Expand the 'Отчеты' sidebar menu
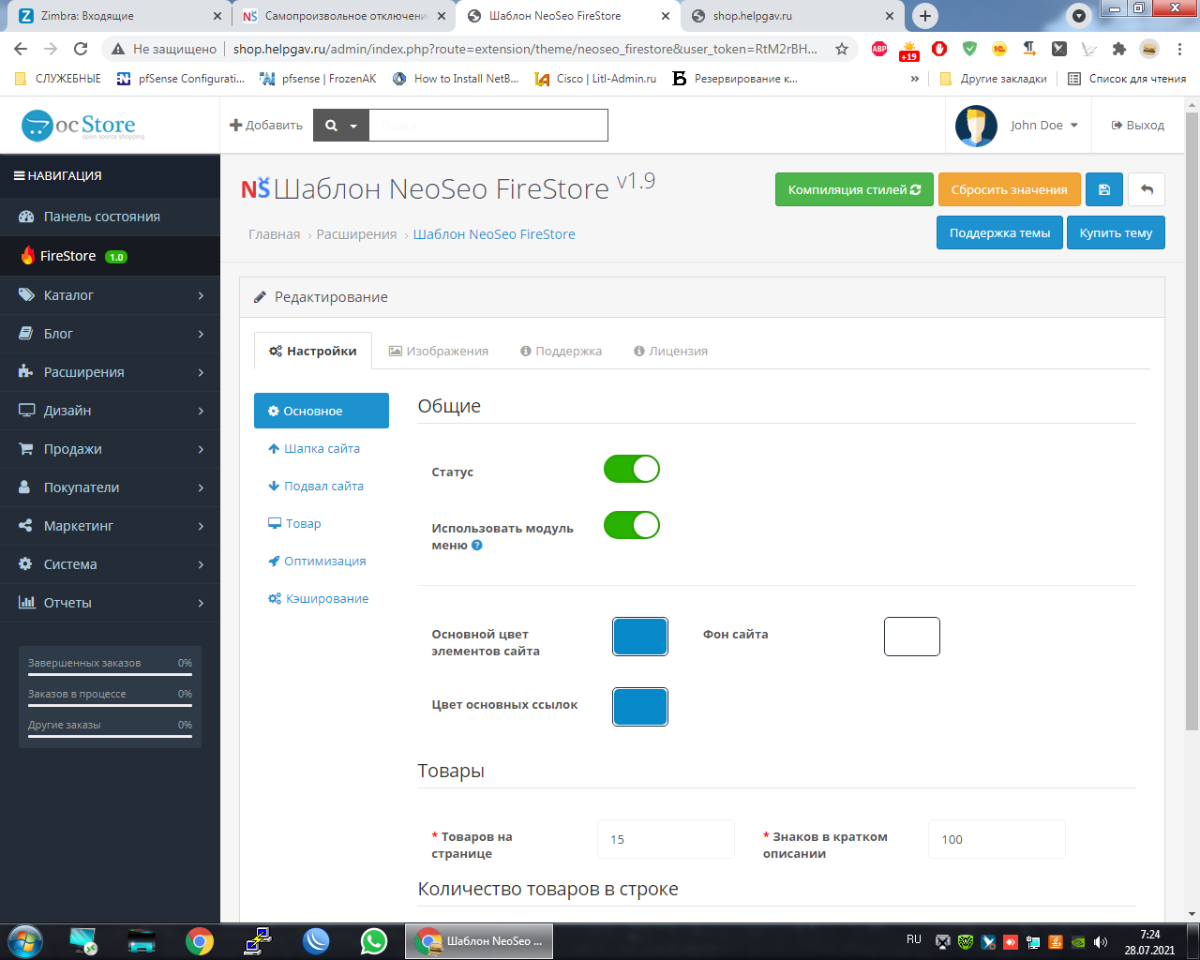 tap(110, 603)
